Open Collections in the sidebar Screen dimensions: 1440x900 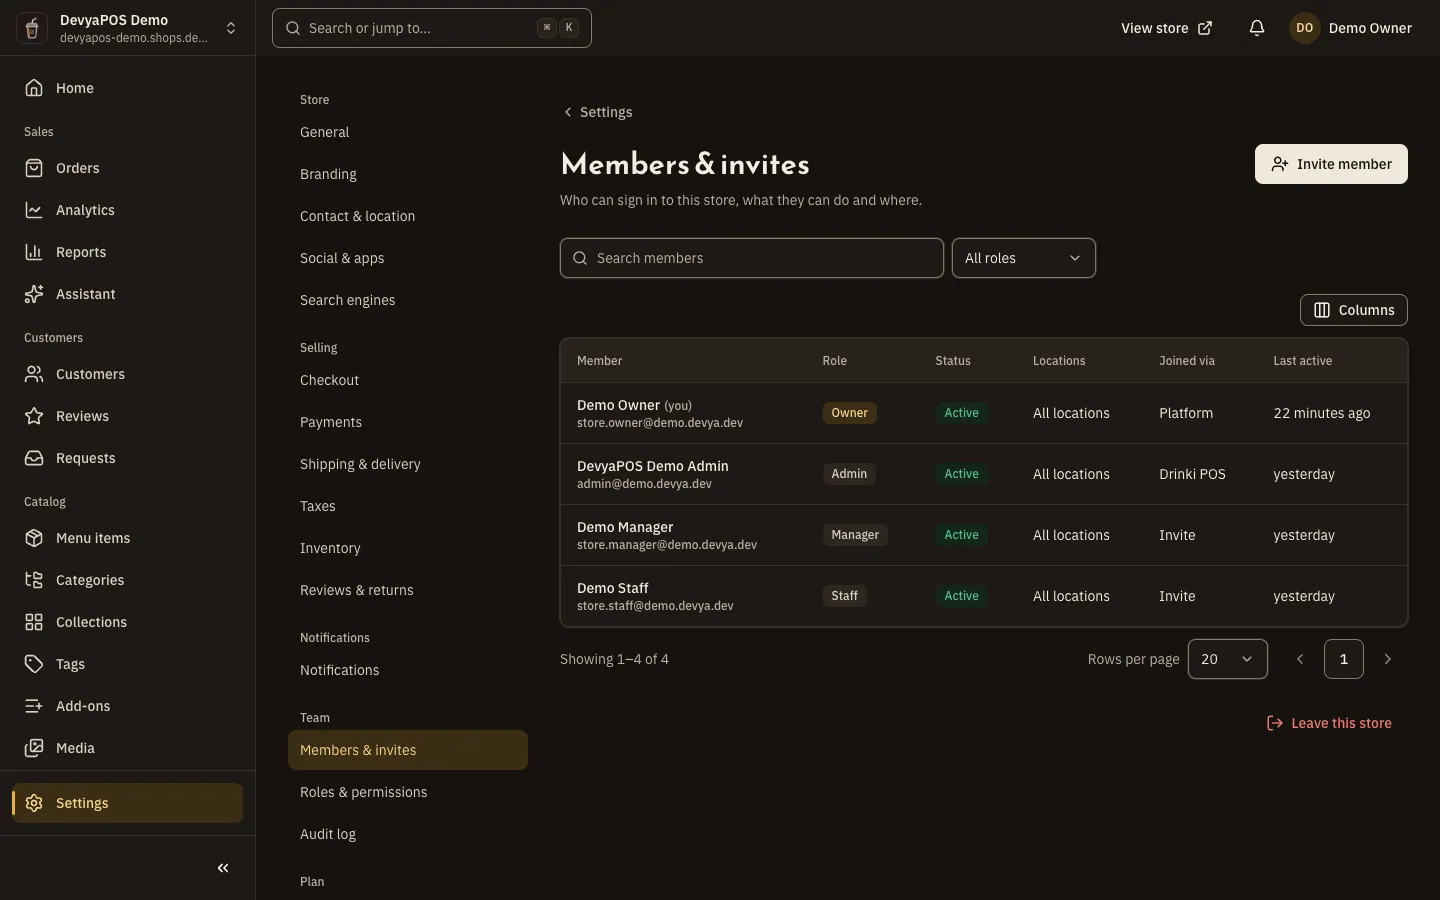coord(127,622)
